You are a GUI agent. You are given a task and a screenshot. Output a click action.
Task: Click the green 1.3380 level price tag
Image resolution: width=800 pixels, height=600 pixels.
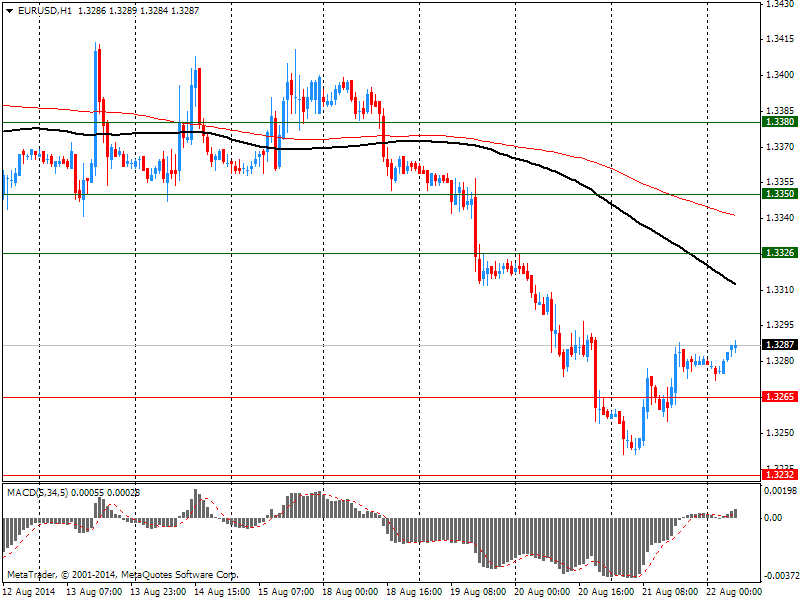coord(779,122)
